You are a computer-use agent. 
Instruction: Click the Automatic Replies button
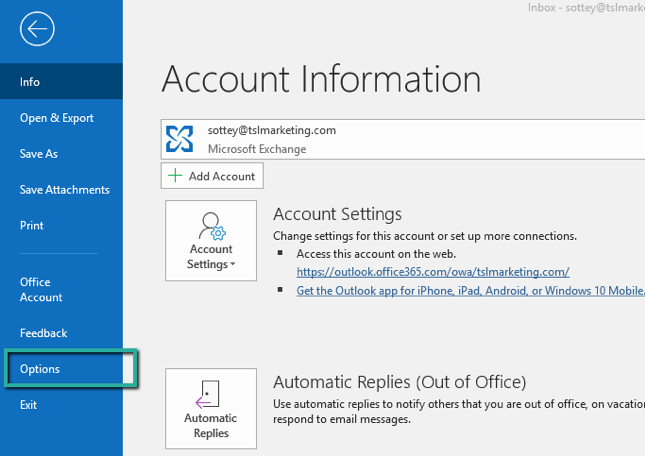pyautogui.click(x=211, y=408)
